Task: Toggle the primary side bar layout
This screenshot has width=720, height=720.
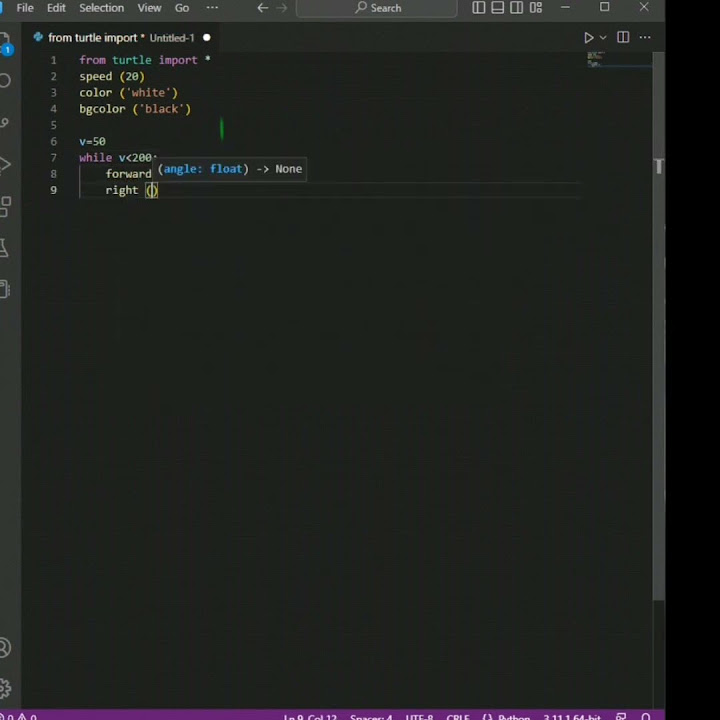Action: coord(478,7)
